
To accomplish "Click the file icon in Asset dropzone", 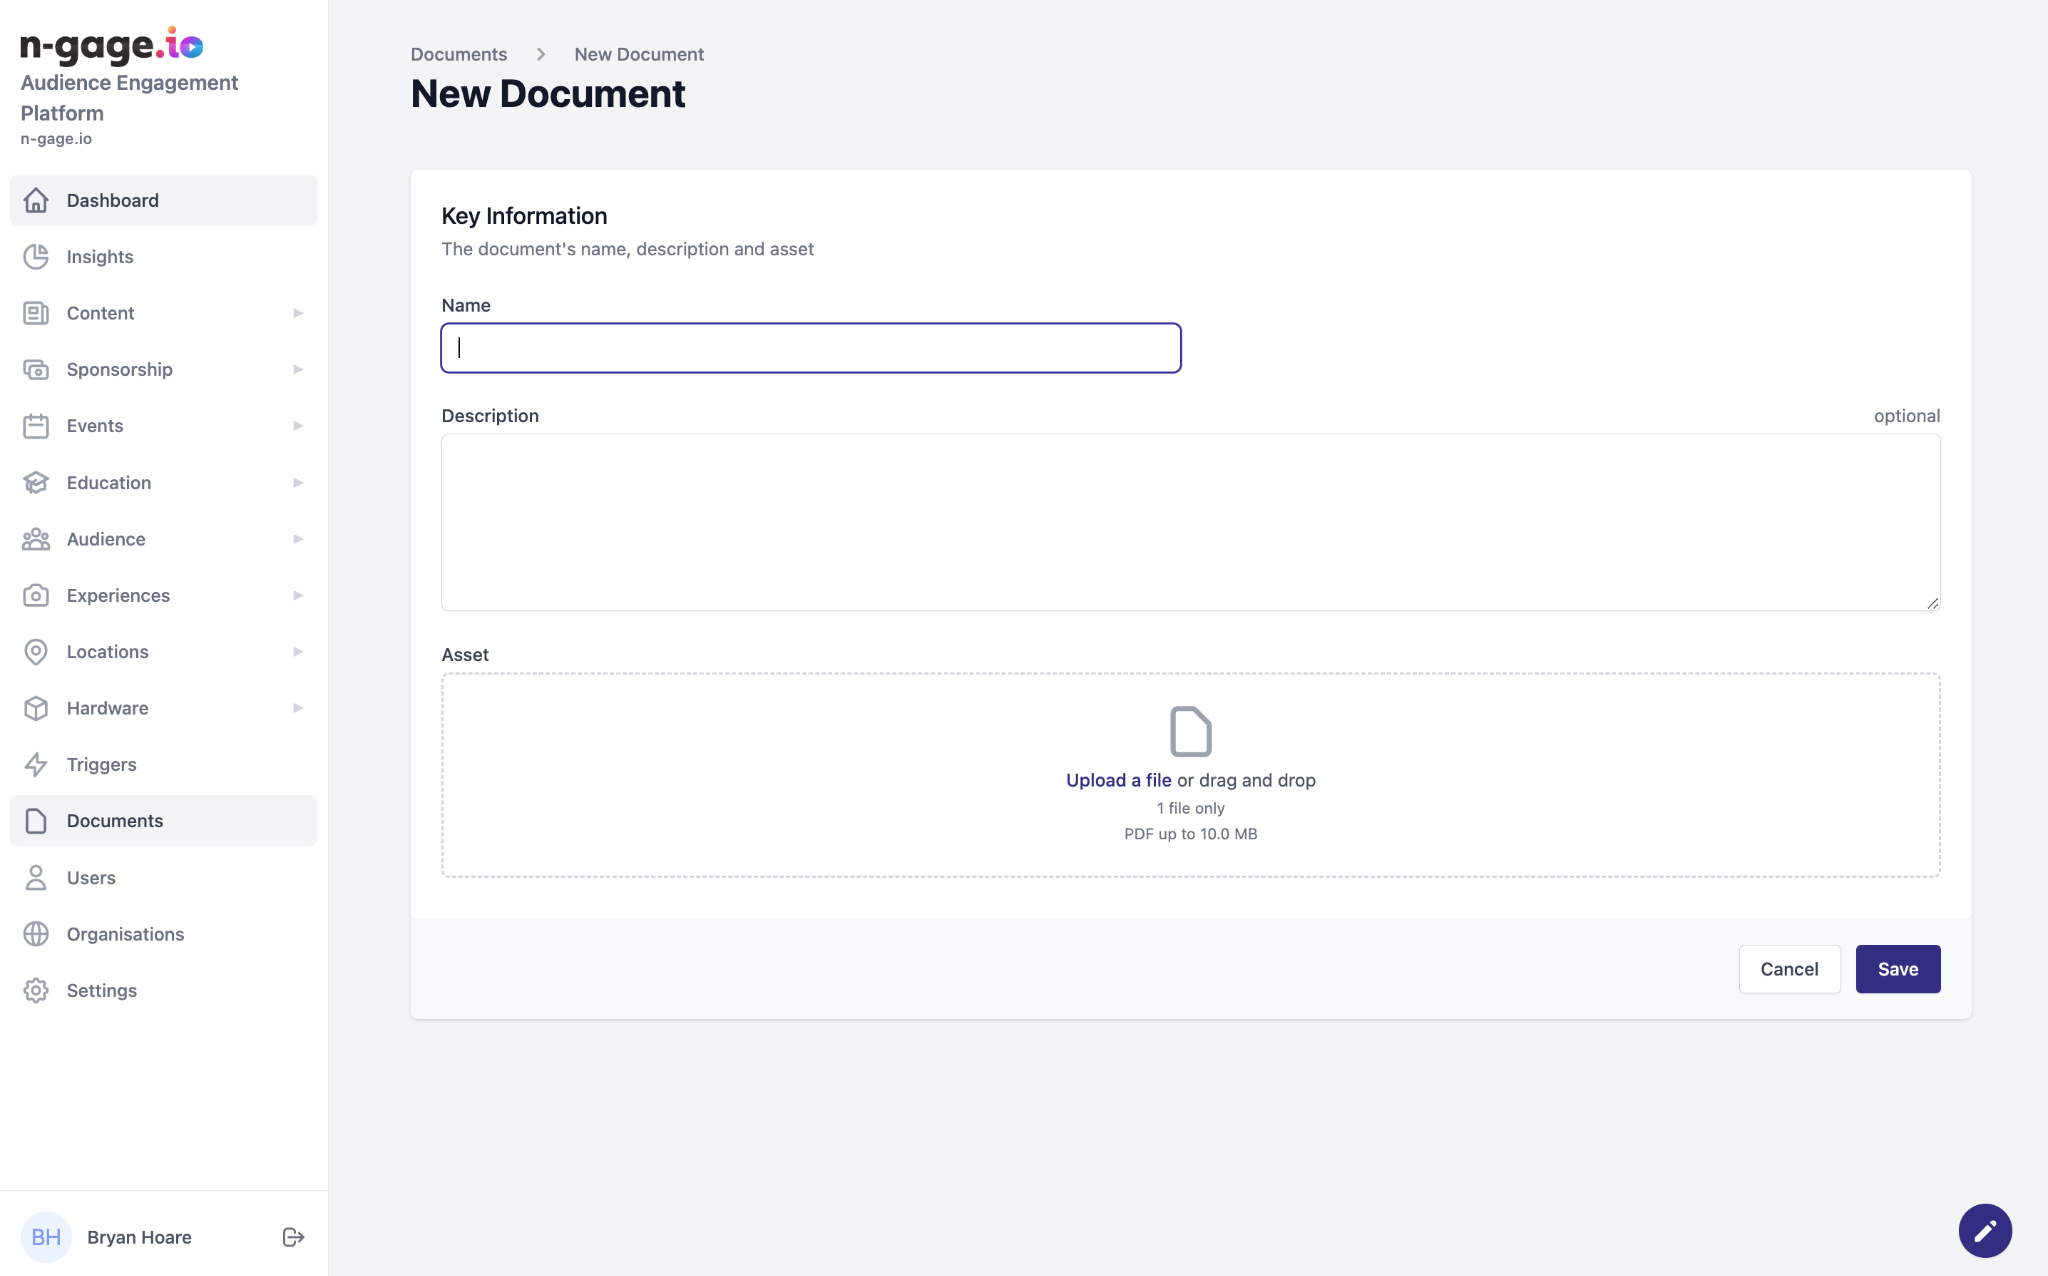I will tap(1190, 731).
